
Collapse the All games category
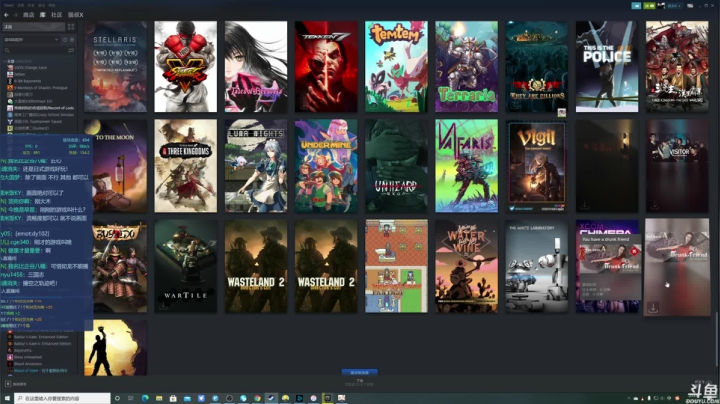click(x=5, y=61)
